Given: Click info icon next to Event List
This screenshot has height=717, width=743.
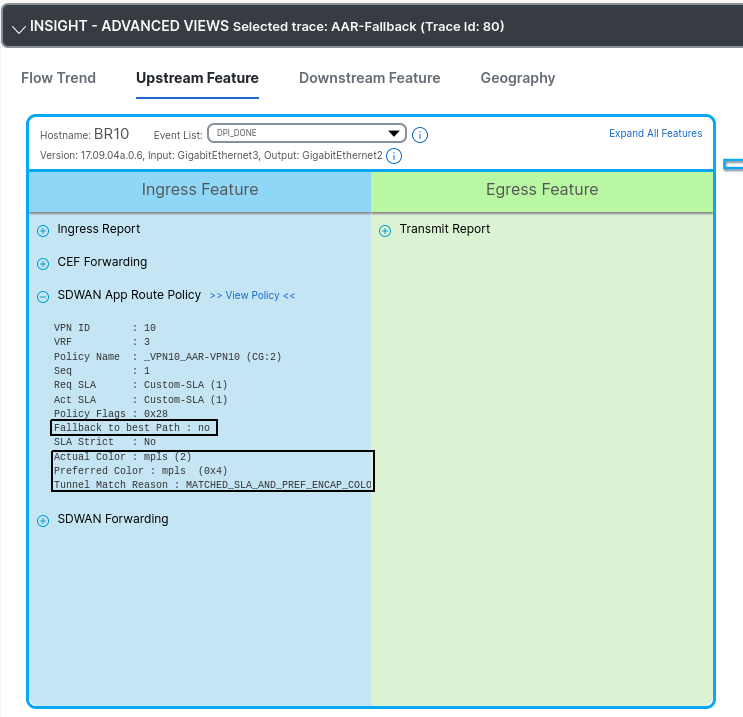Looking at the screenshot, I should point(420,135).
